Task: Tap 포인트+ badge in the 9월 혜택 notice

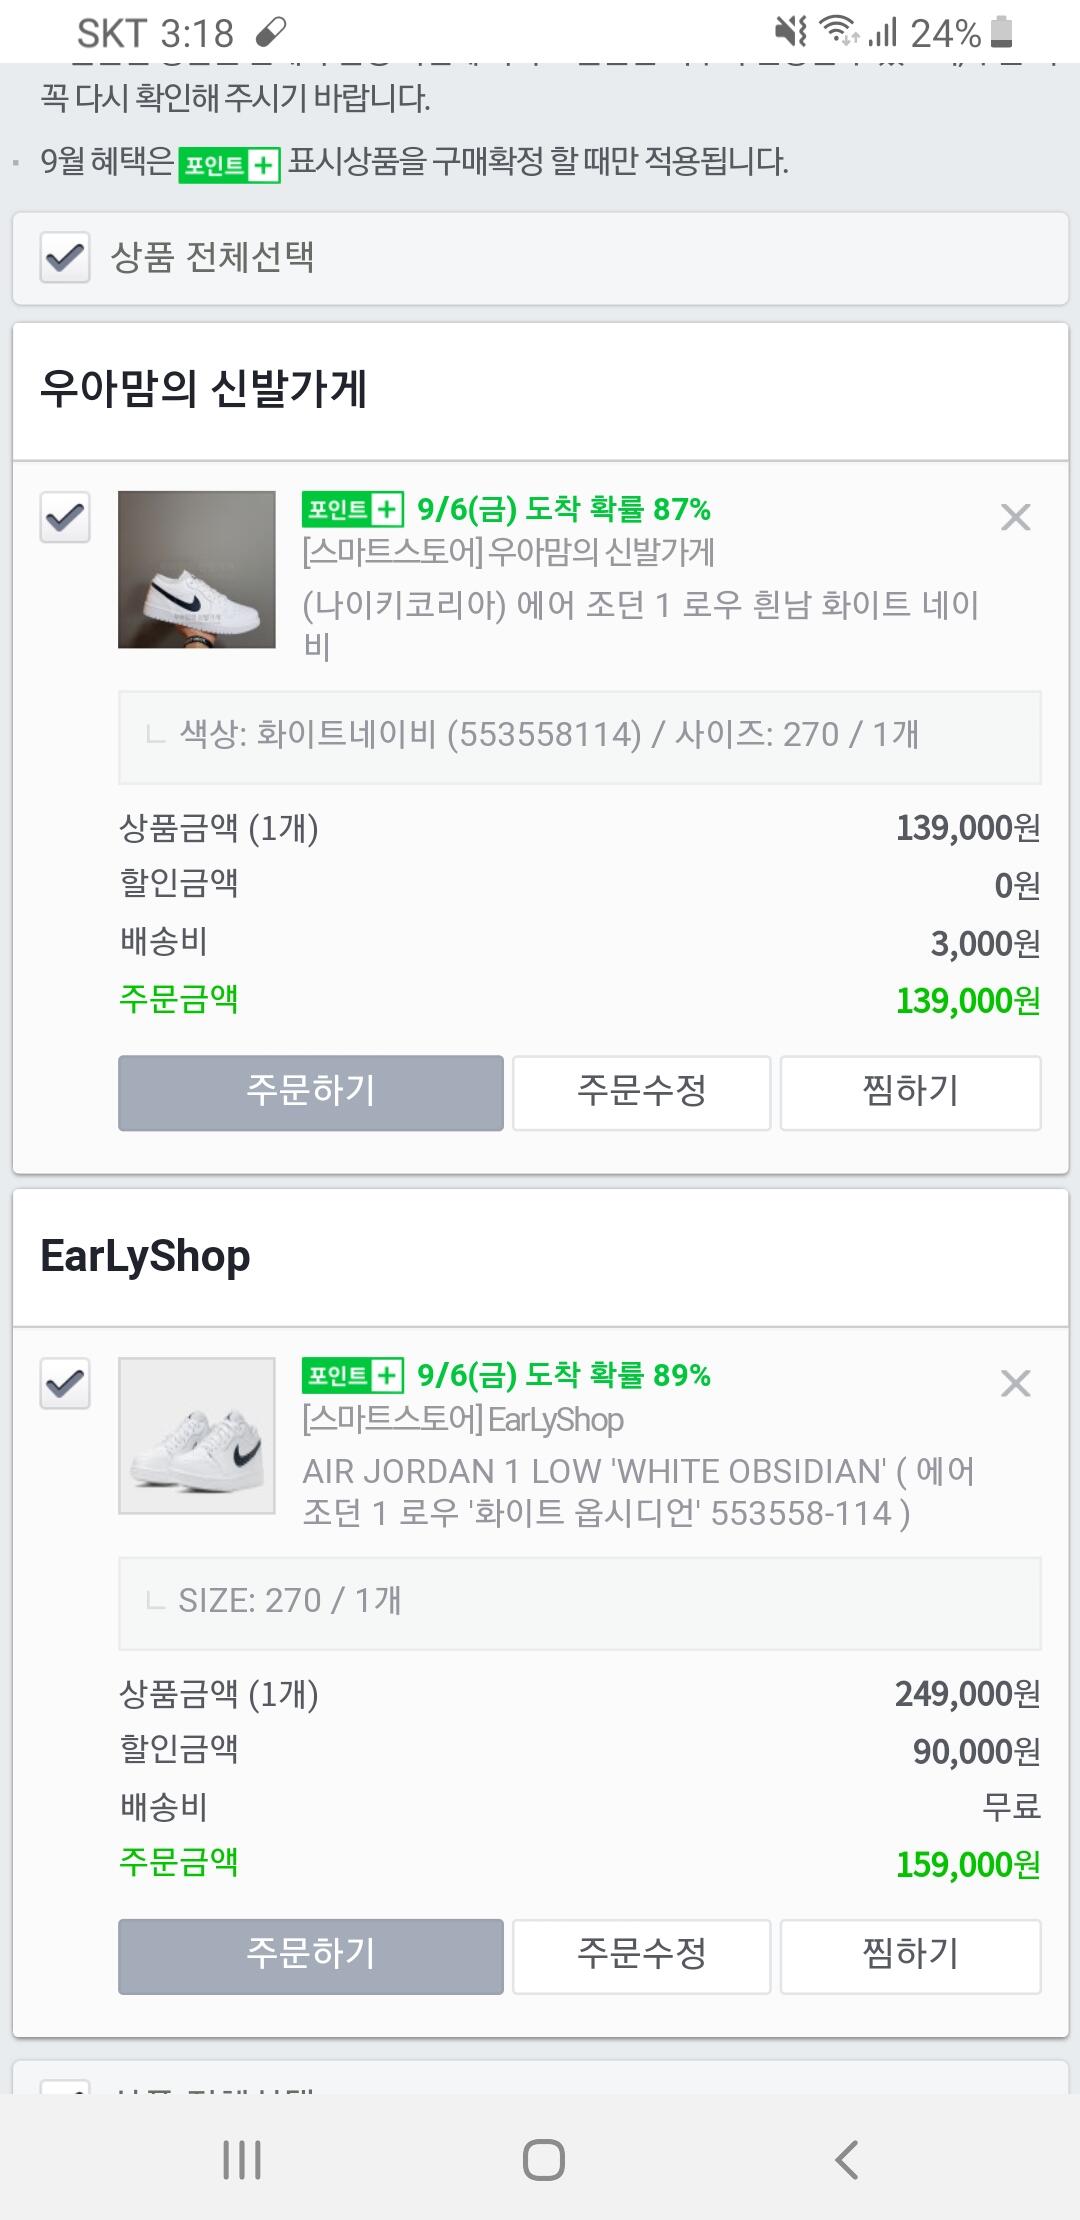Action: tap(229, 164)
